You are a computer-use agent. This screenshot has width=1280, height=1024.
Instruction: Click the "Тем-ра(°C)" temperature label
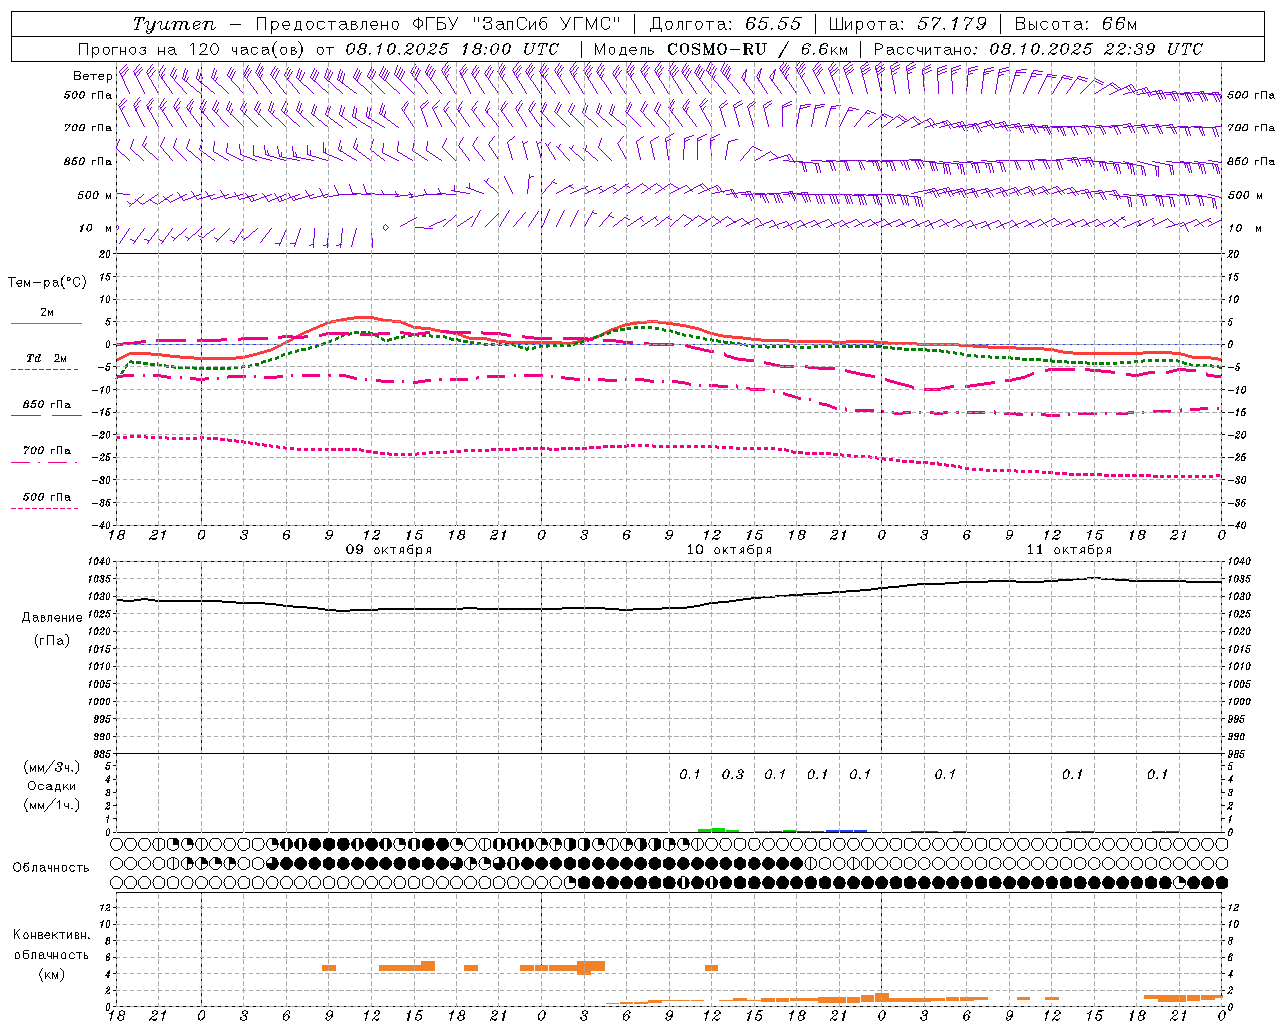click(47, 283)
